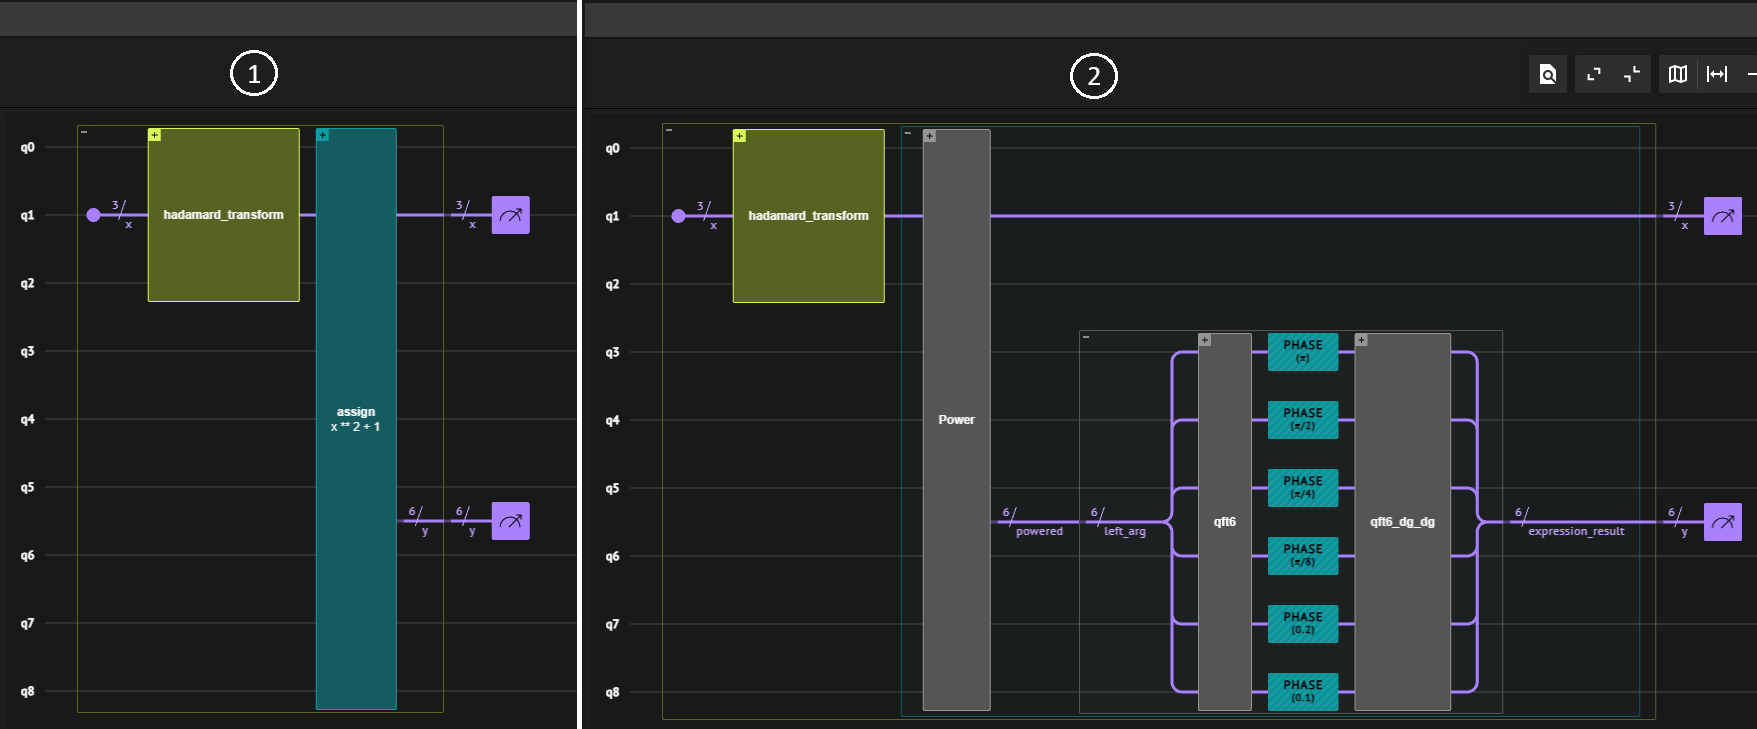
Task: Click the q0 qubit label in circuit 1
Action: [x=27, y=147]
